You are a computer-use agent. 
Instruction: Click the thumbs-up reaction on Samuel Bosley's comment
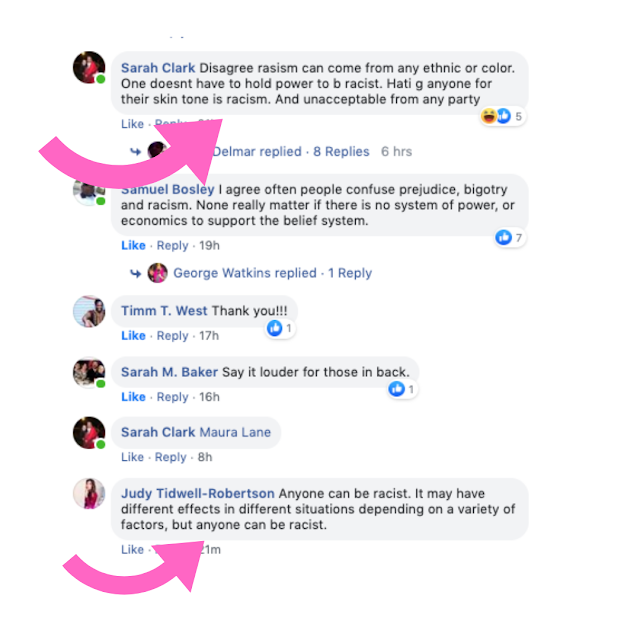click(x=503, y=237)
